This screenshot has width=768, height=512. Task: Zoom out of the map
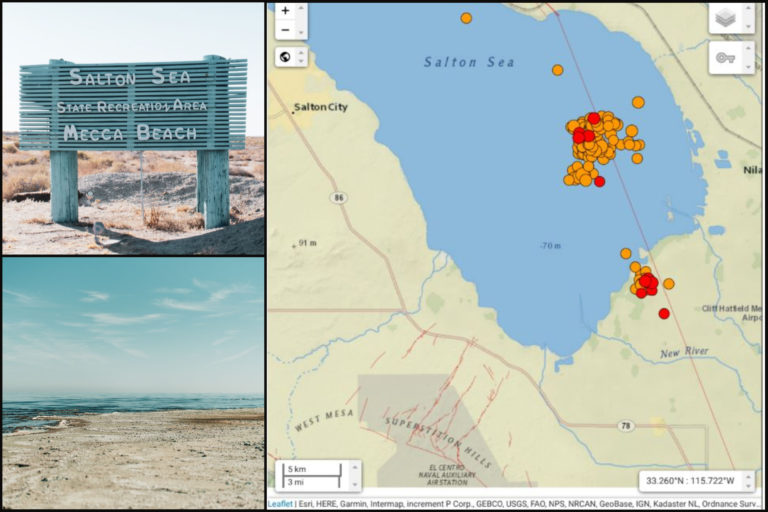click(286, 30)
